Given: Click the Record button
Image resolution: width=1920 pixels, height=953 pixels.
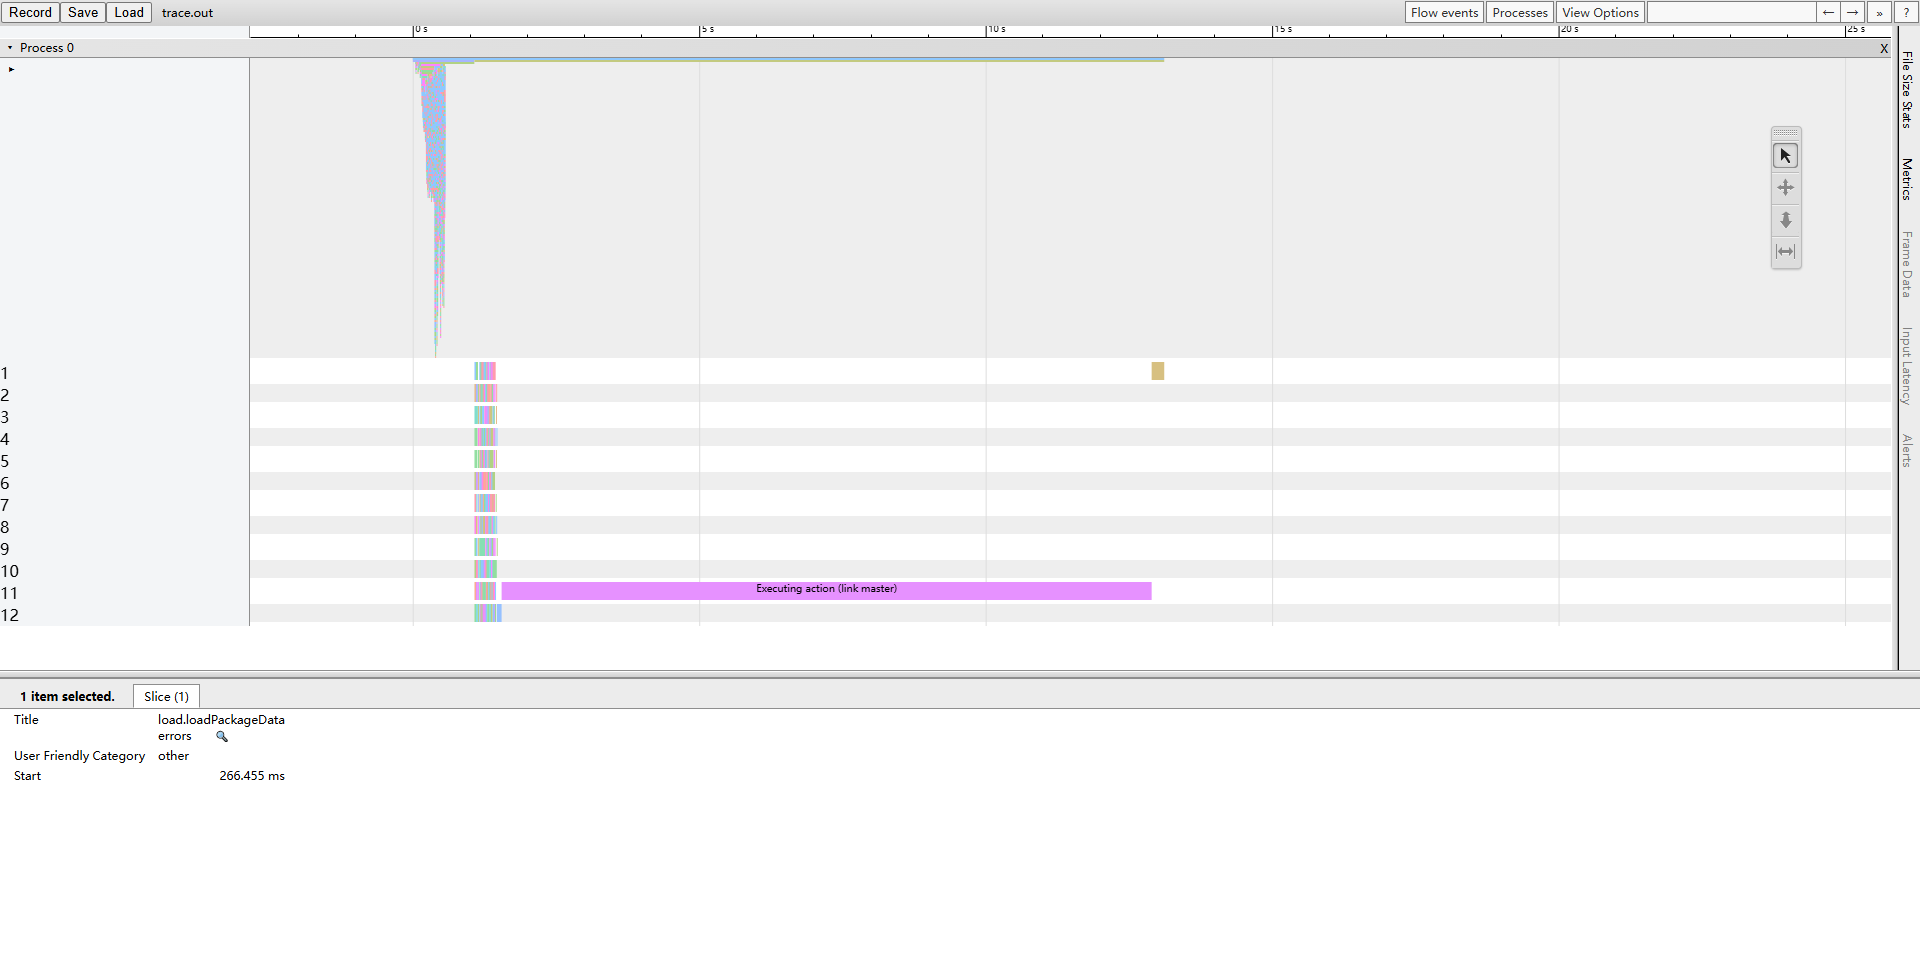Looking at the screenshot, I should (30, 12).
